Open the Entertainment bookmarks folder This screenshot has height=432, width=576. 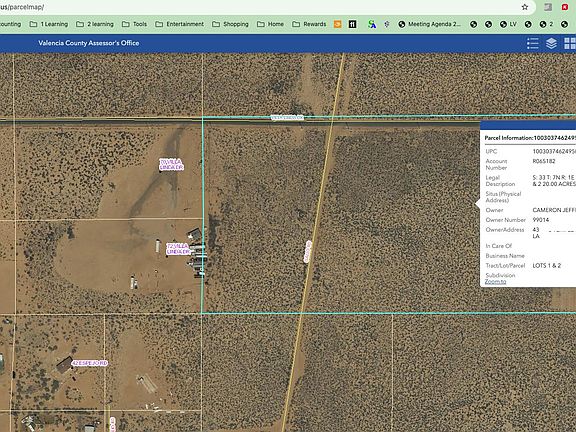[179, 24]
